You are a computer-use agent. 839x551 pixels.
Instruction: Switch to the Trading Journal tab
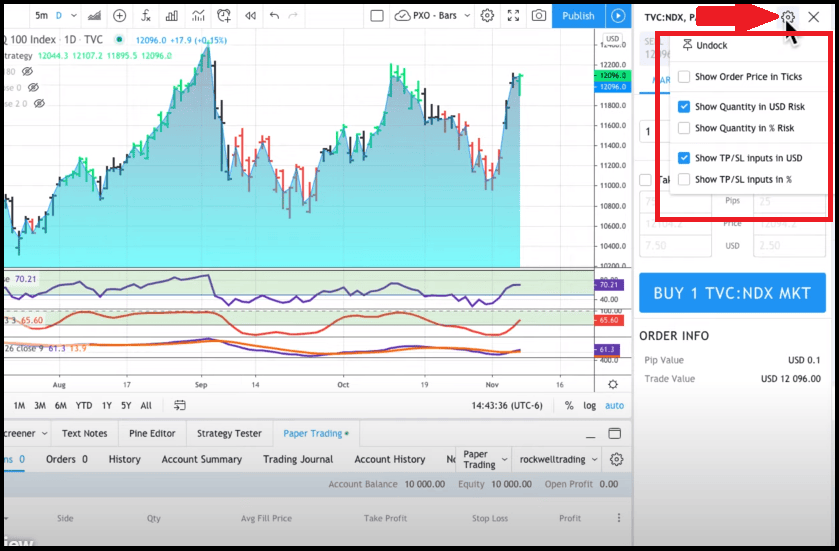coord(298,459)
